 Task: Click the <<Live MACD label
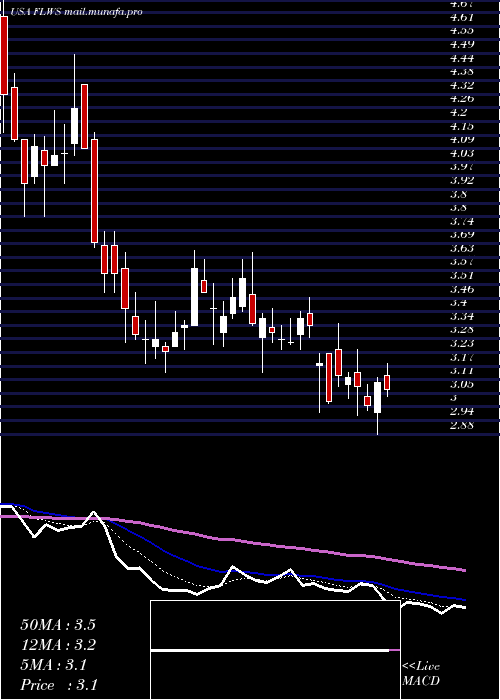click(421, 674)
